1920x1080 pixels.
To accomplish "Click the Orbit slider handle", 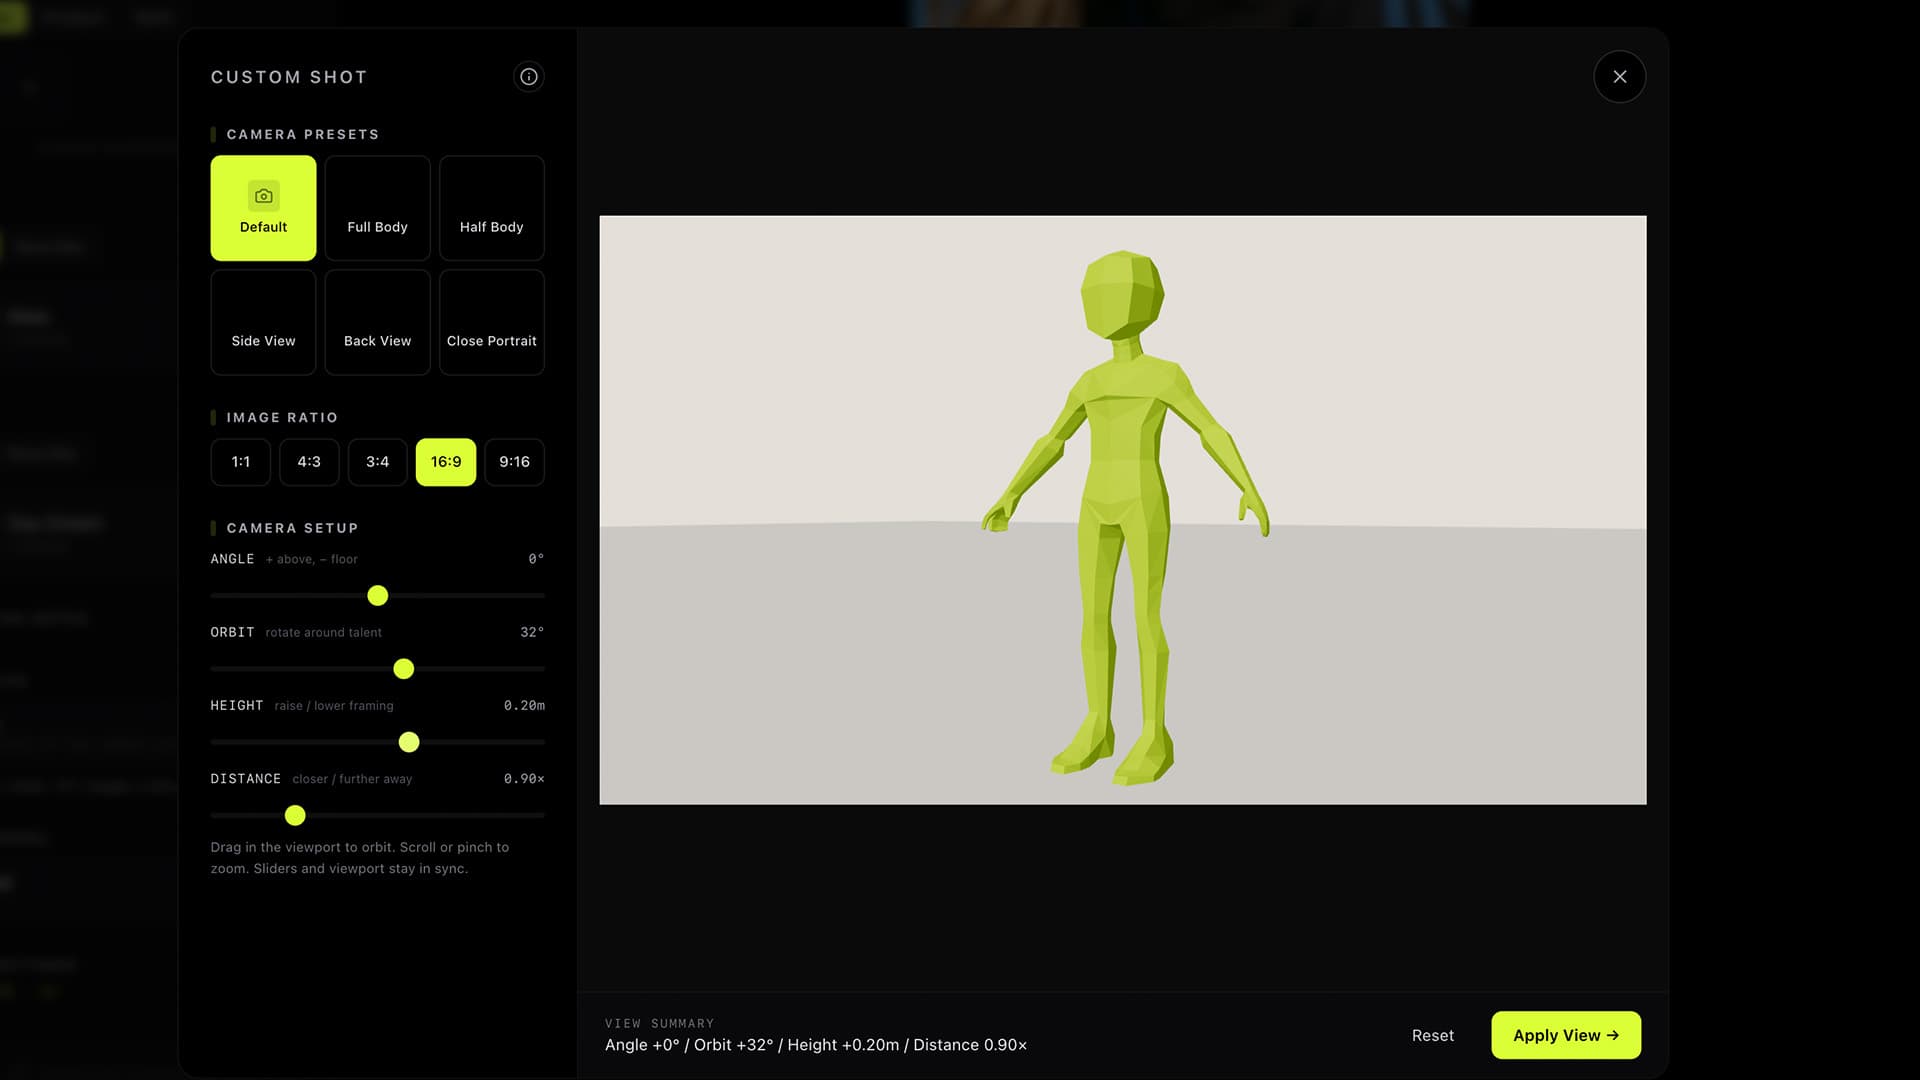I will 403,669.
